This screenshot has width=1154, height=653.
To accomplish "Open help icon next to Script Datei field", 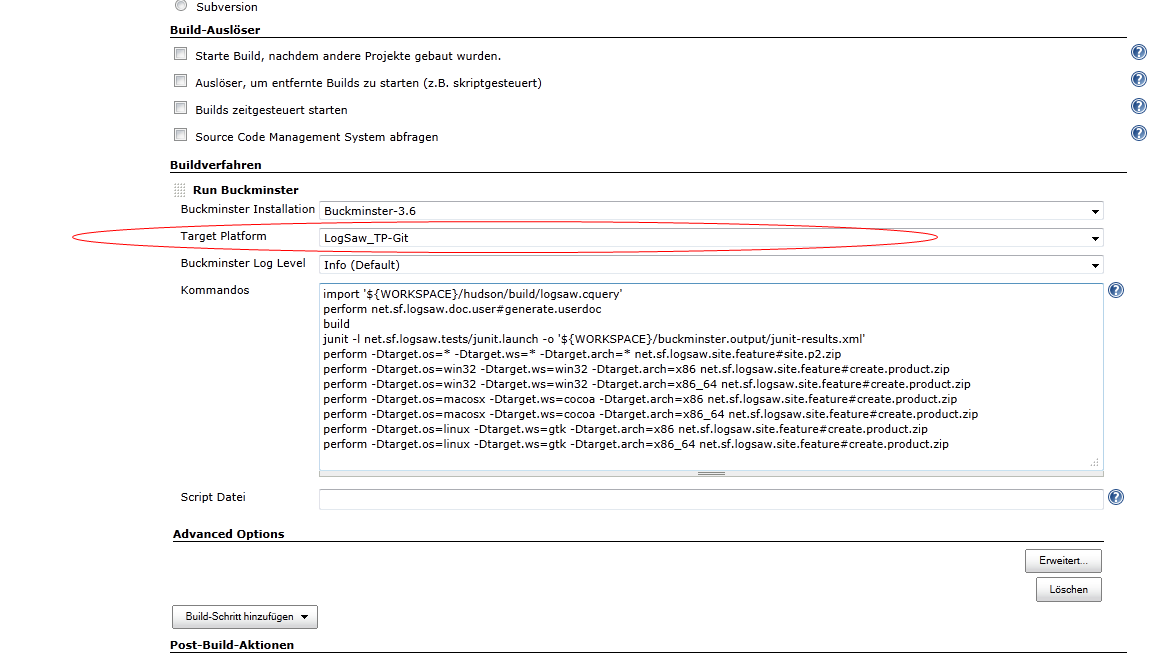I will pyautogui.click(x=1116, y=497).
